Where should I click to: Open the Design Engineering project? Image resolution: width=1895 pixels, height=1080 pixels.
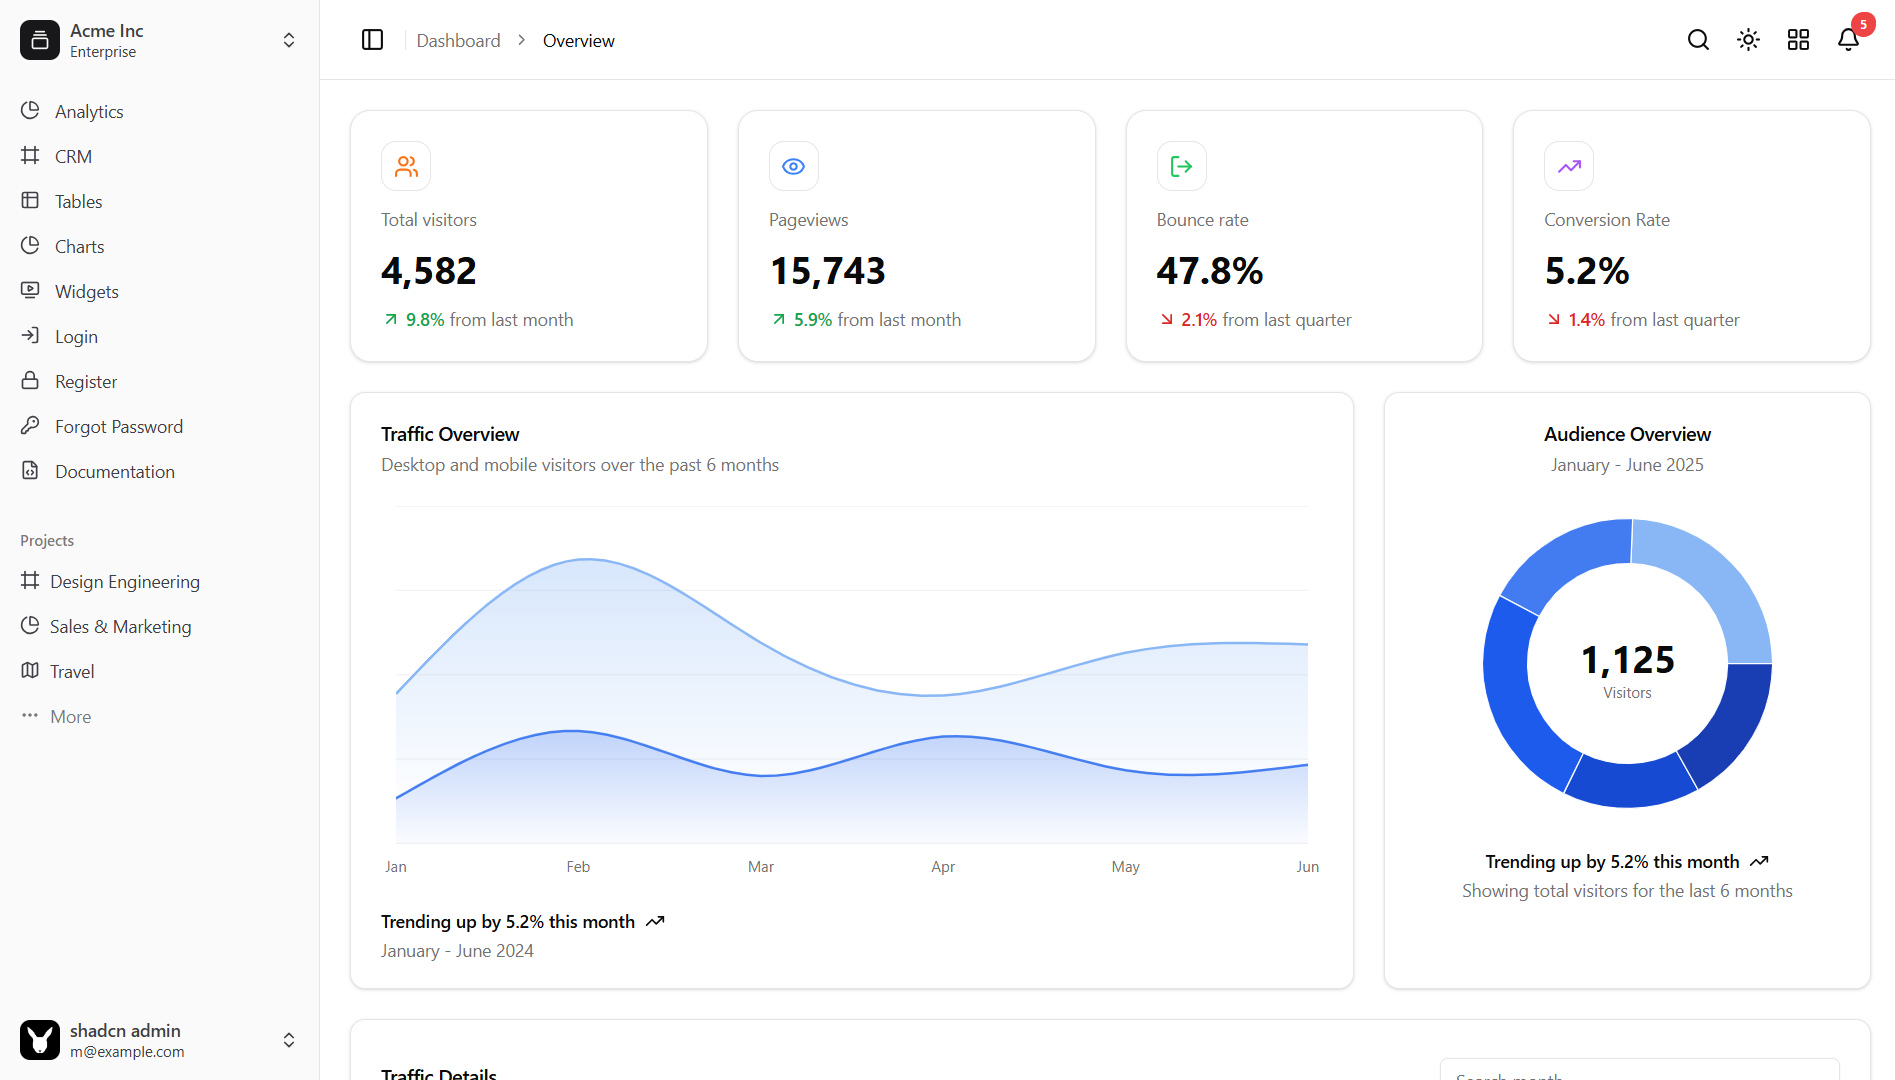pyautogui.click(x=124, y=582)
